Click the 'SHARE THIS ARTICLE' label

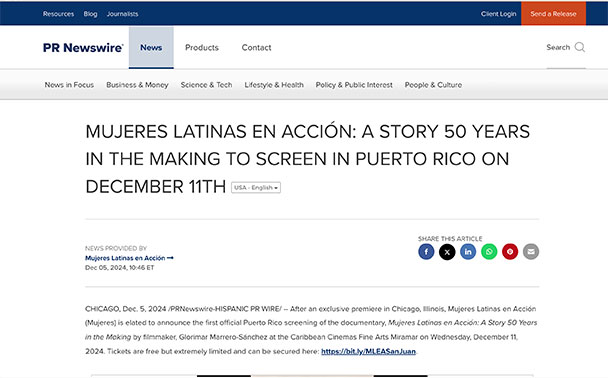click(x=450, y=238)
